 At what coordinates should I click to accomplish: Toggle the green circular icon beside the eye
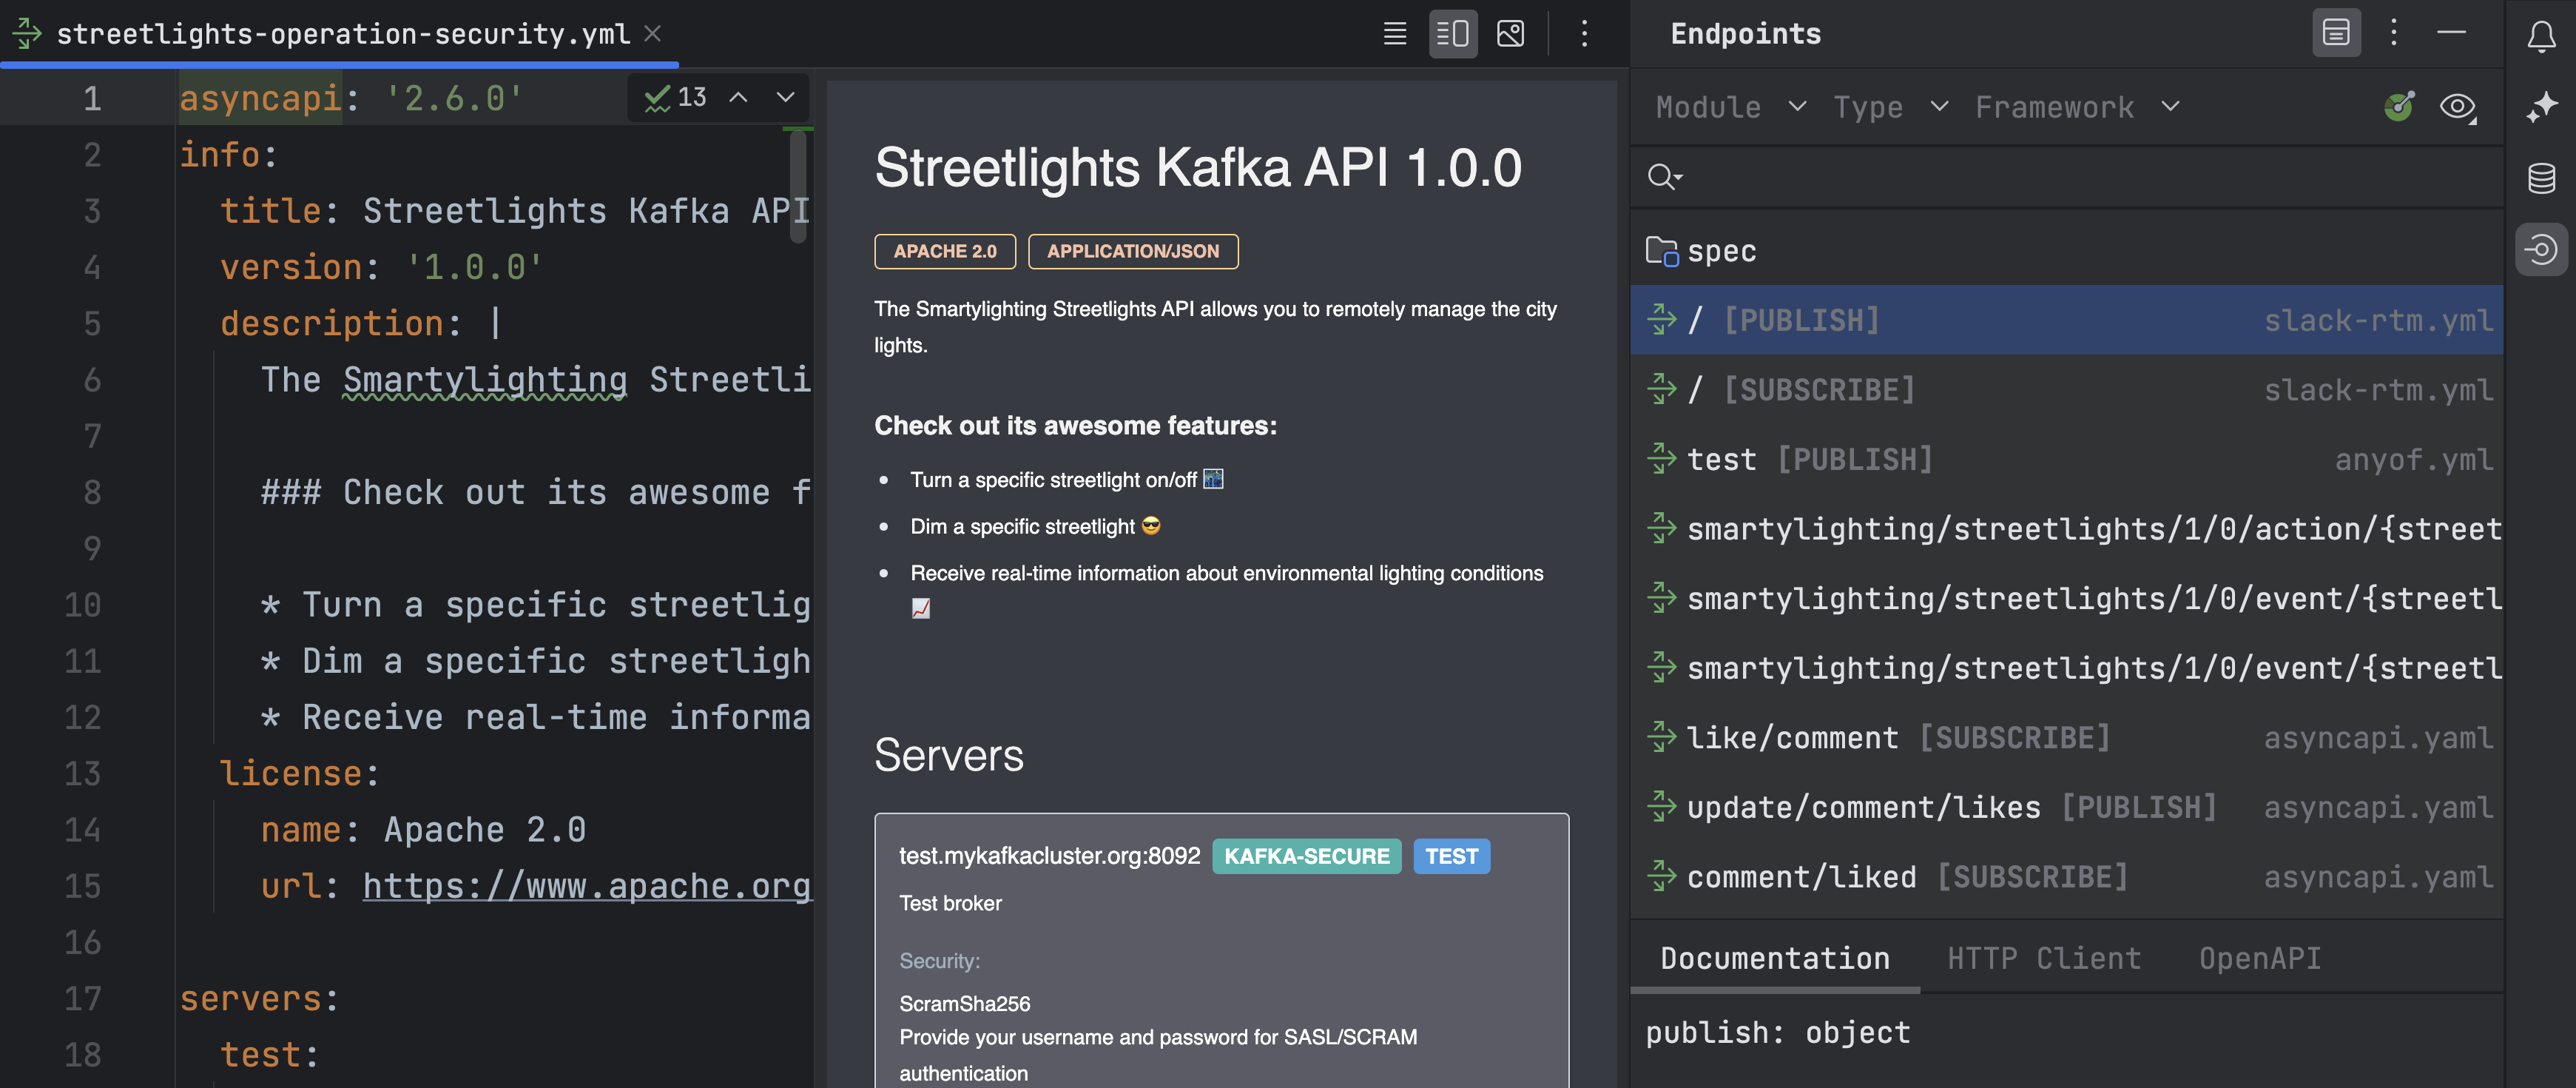pos(2398,107)
